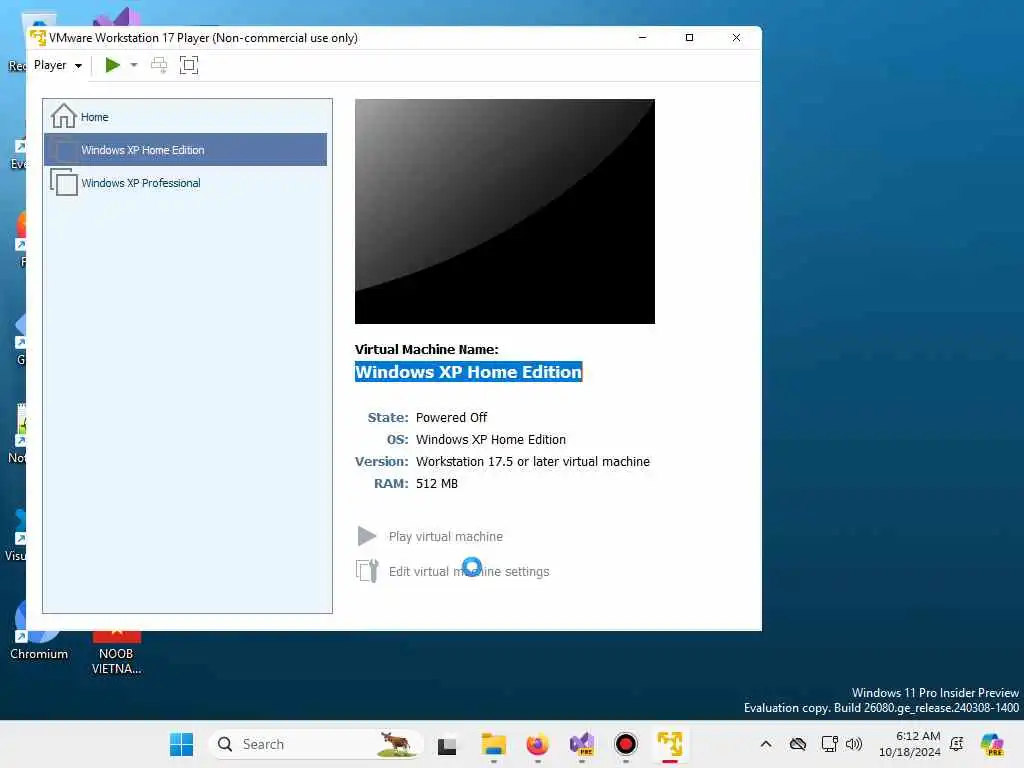This screenshot has width=1024, height=768.
Task: Open the network tray icon
Action: click(x=829, y=744)
